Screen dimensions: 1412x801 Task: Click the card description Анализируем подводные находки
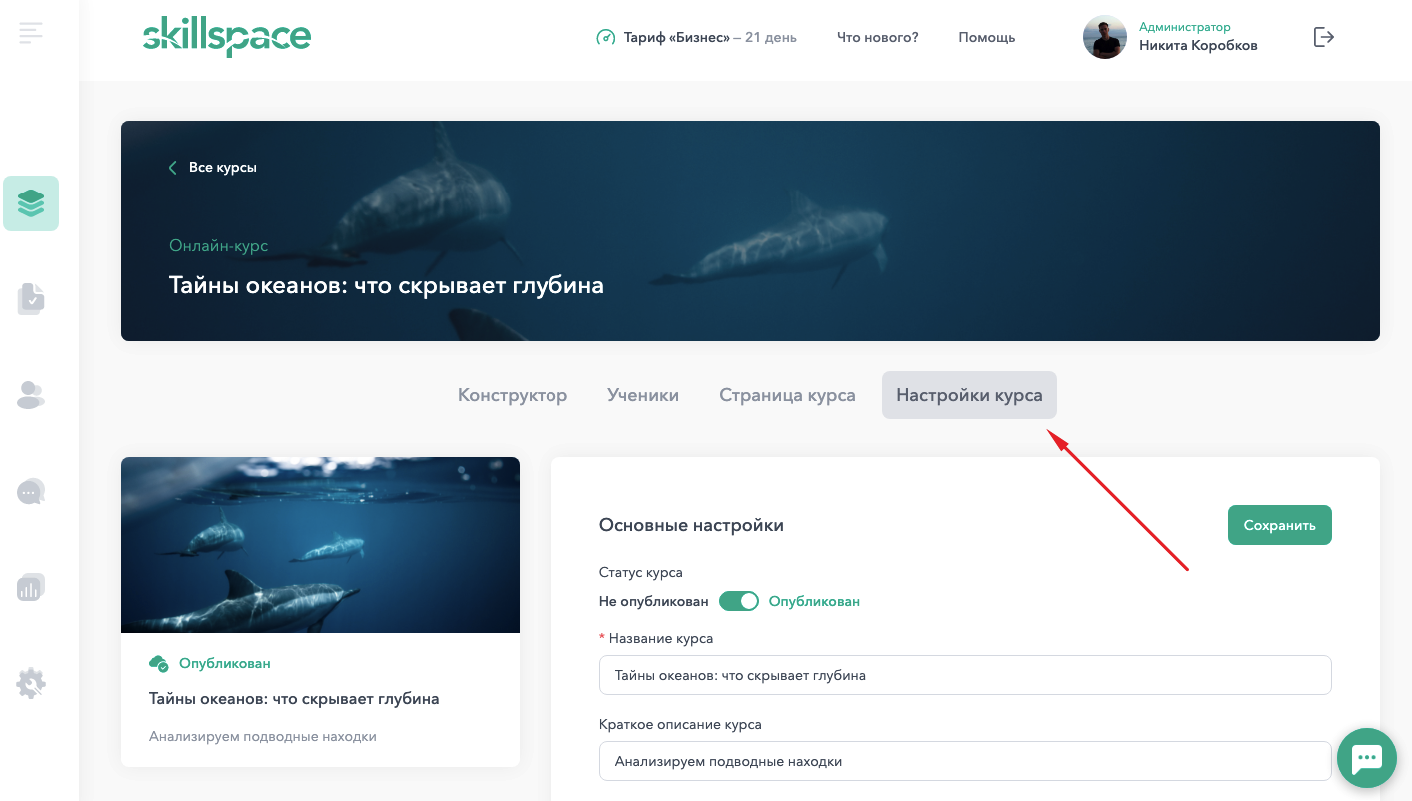pos(263,737)
